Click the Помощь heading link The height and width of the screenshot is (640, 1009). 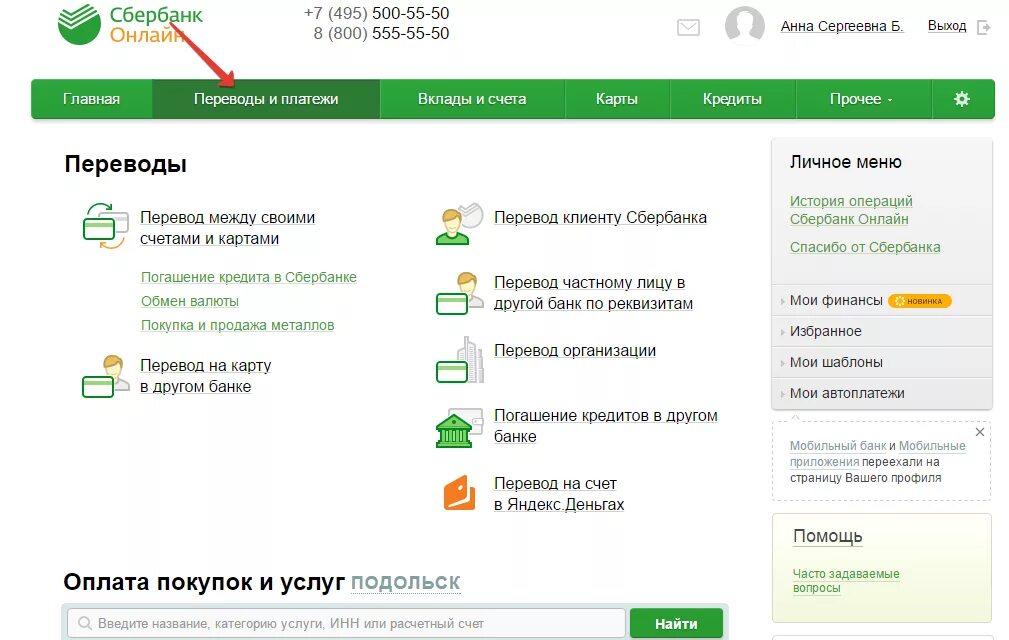click(x=827, y=536)
